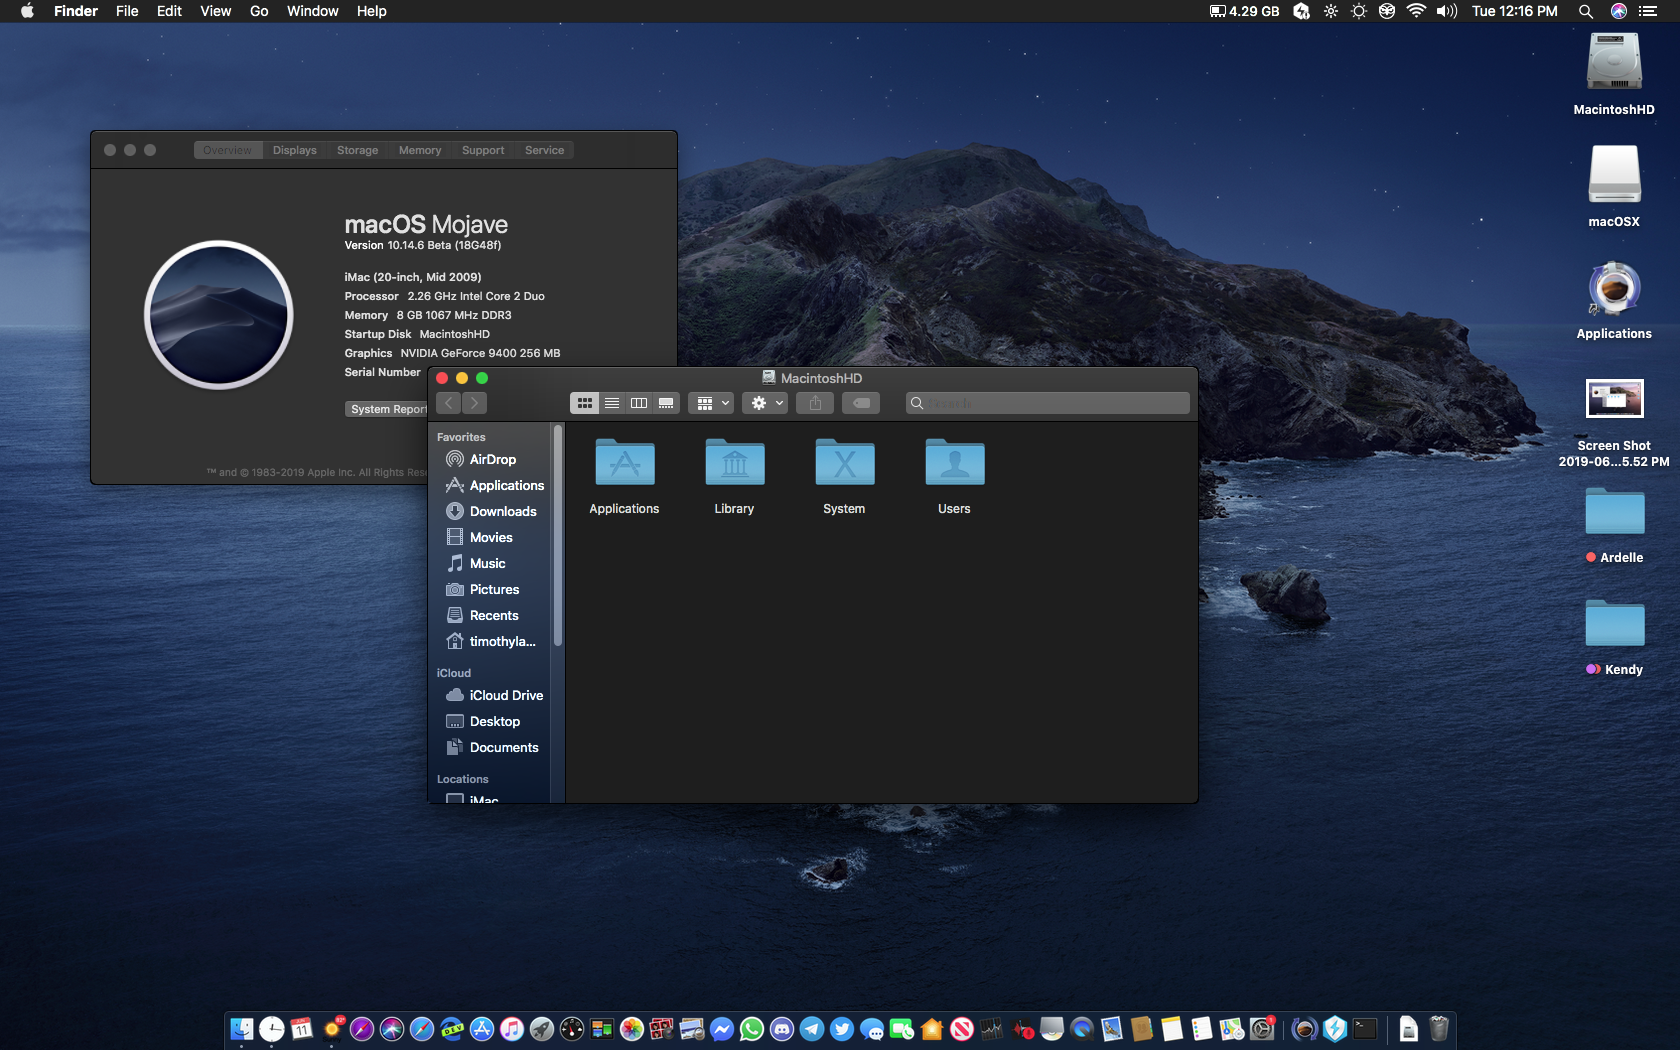Open the Window menu in menu bar

(312, 11)
